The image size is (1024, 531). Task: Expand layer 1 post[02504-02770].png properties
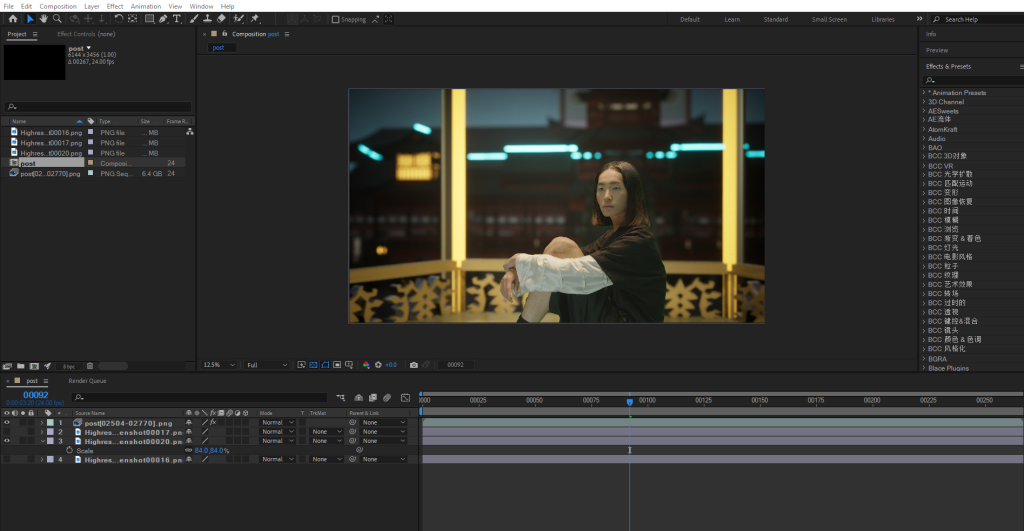[42, 423]
